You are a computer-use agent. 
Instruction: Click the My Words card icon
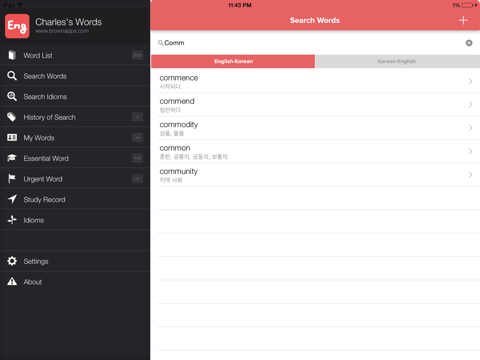pyautogui.click(x=12, y=137)
